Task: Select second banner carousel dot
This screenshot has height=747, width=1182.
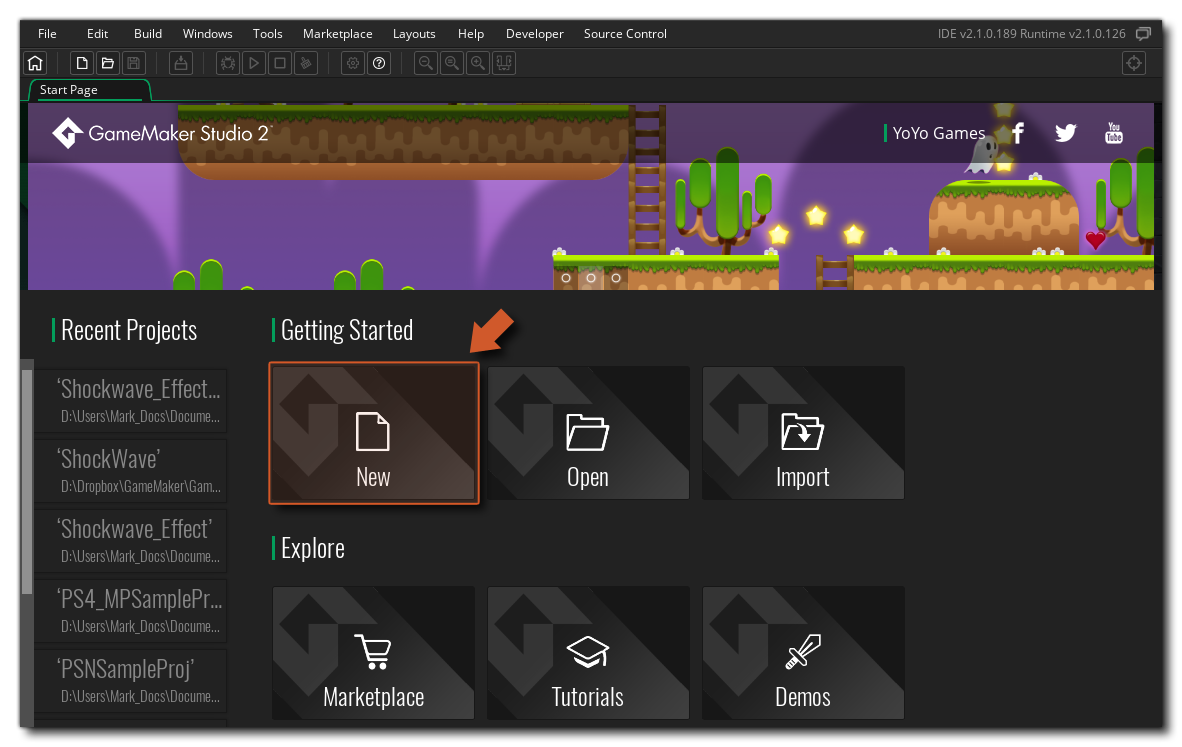Action: [x=591, y=278]
